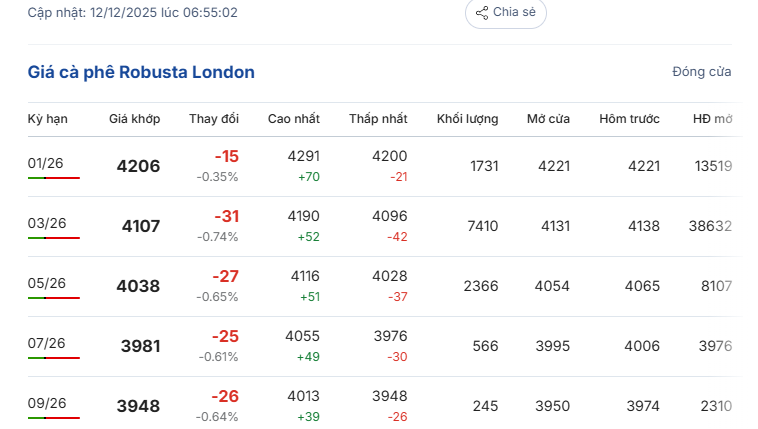Select the 05/26 contract term
The width and height of the screenshot is (758, 429).
coord(46,283)
